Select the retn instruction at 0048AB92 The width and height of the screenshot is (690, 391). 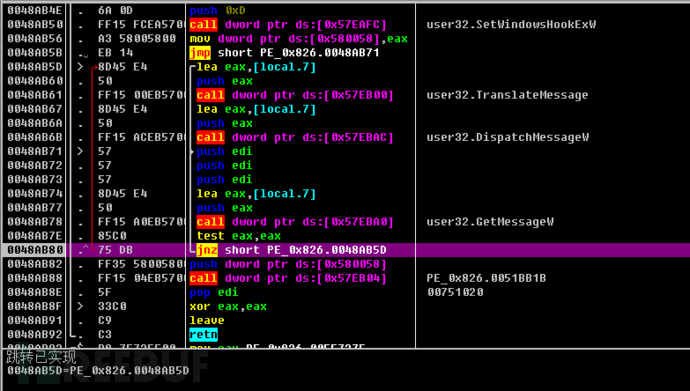tap(203, 334)
